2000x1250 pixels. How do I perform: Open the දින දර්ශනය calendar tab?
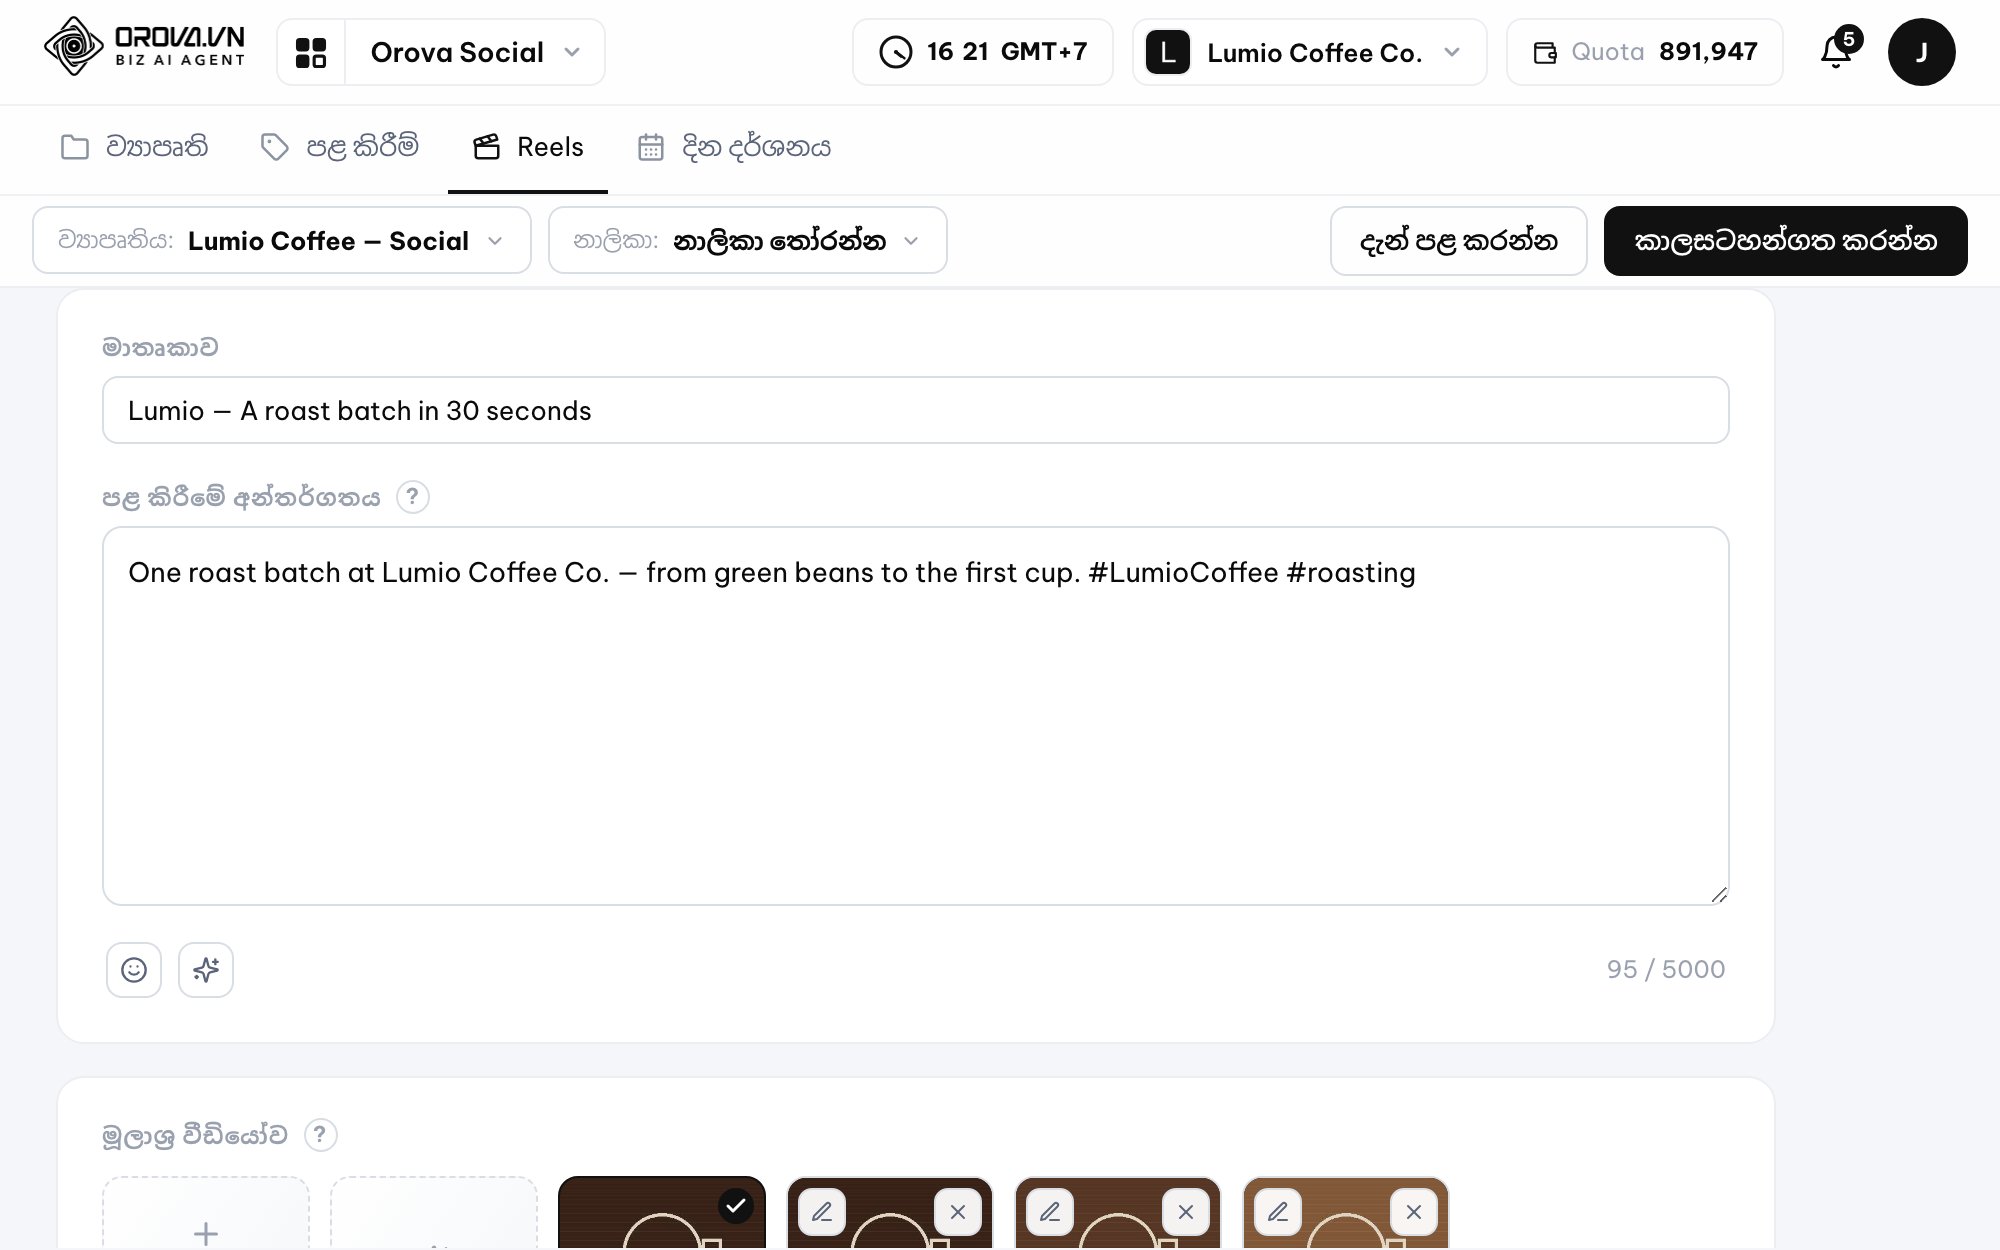point(735,147)
